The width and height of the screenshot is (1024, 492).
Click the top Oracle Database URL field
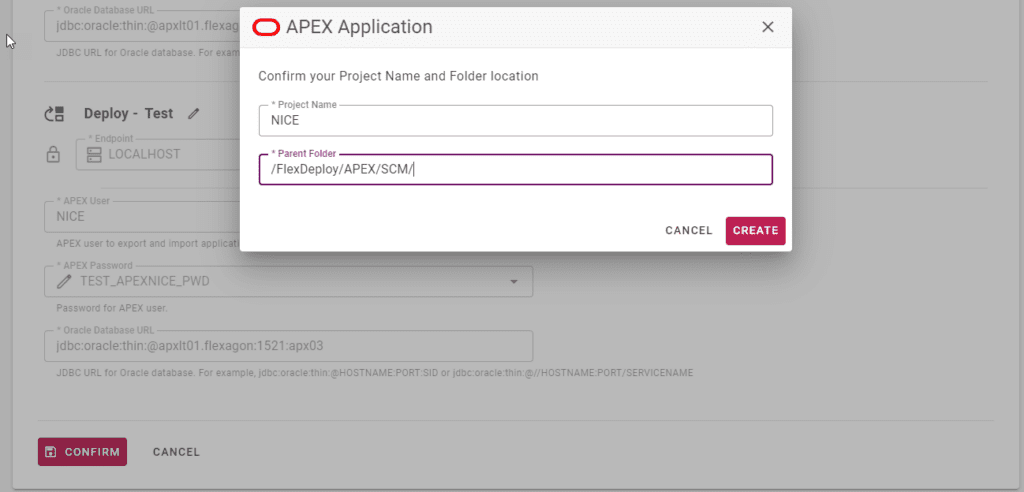142,27
